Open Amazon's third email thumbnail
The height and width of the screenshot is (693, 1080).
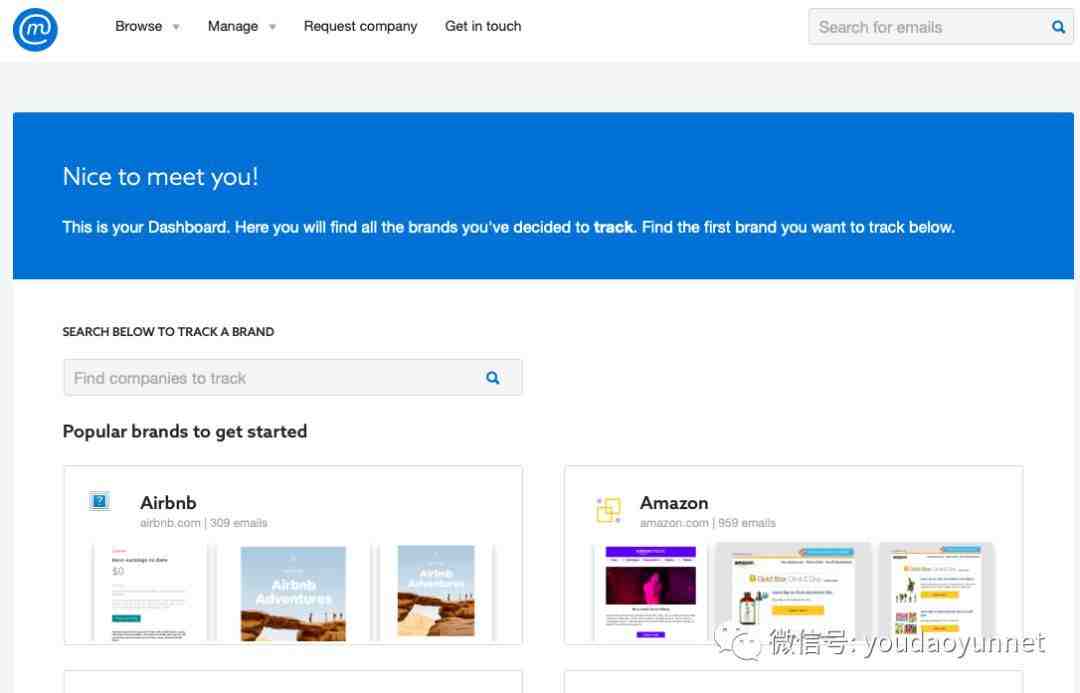937,590
